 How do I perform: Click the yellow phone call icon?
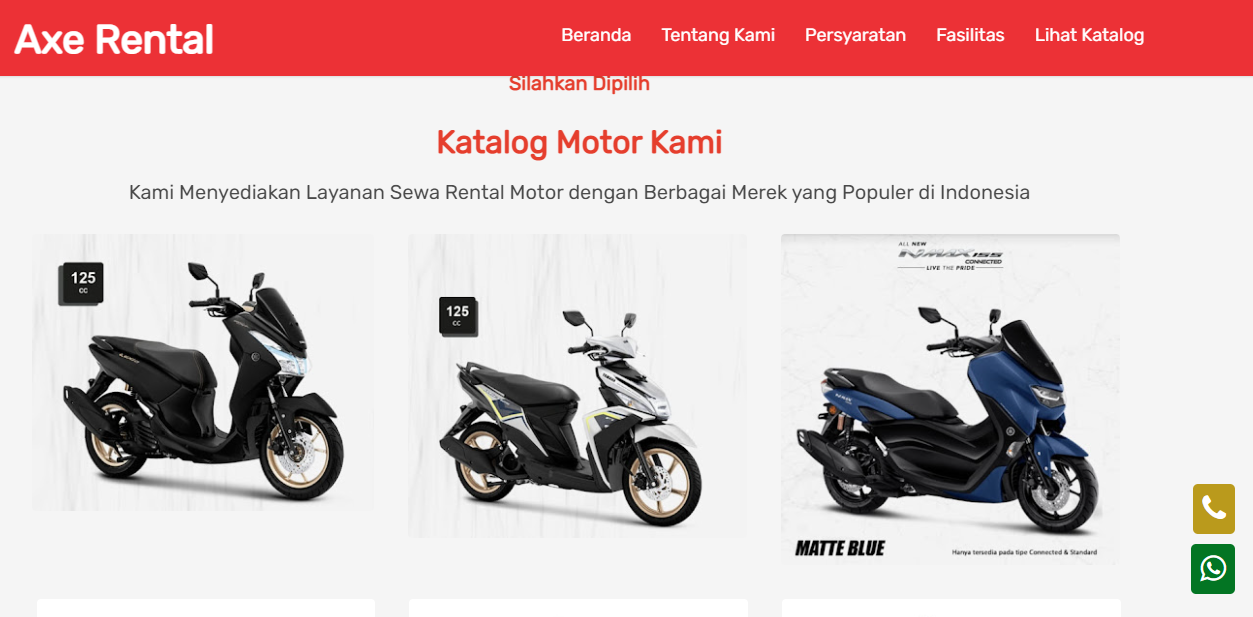(x=1213, y=509)
